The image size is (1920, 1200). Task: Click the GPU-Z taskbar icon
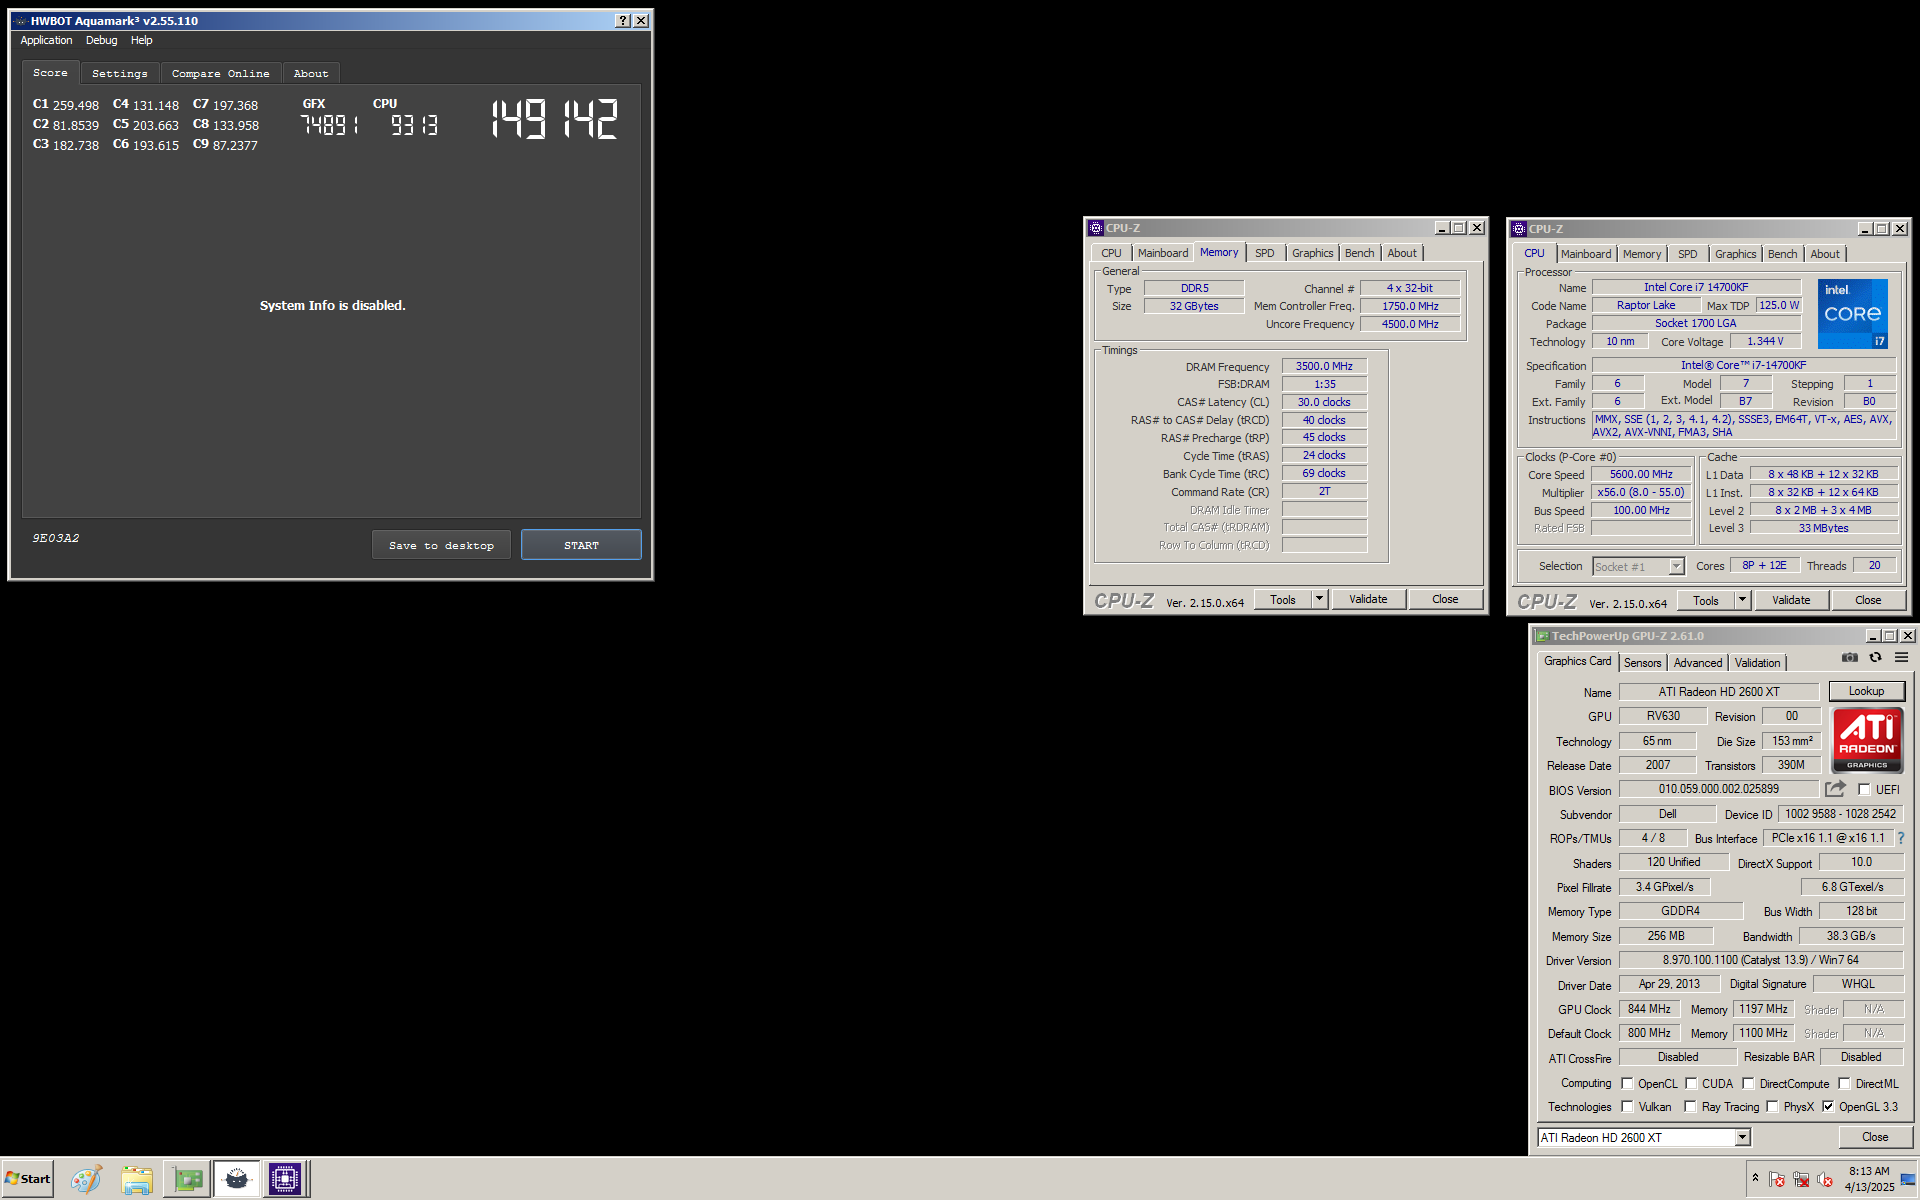tap(187, 1179)
